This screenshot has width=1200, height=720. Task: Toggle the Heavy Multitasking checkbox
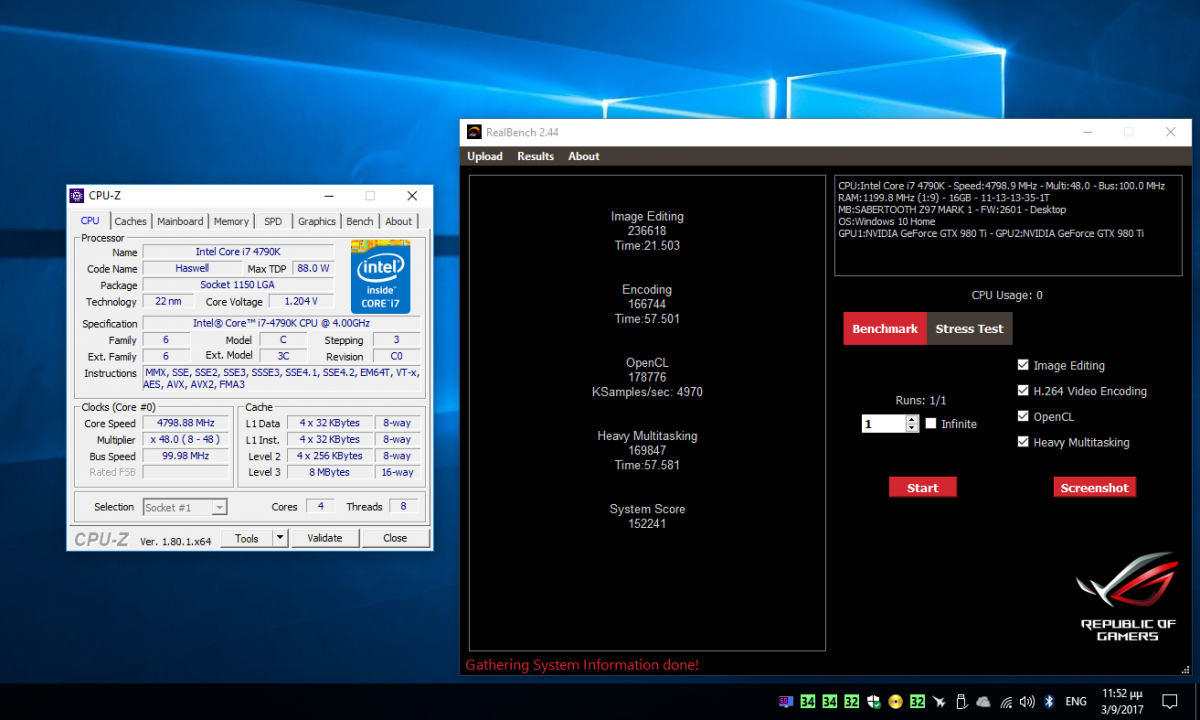point(1023,442)
